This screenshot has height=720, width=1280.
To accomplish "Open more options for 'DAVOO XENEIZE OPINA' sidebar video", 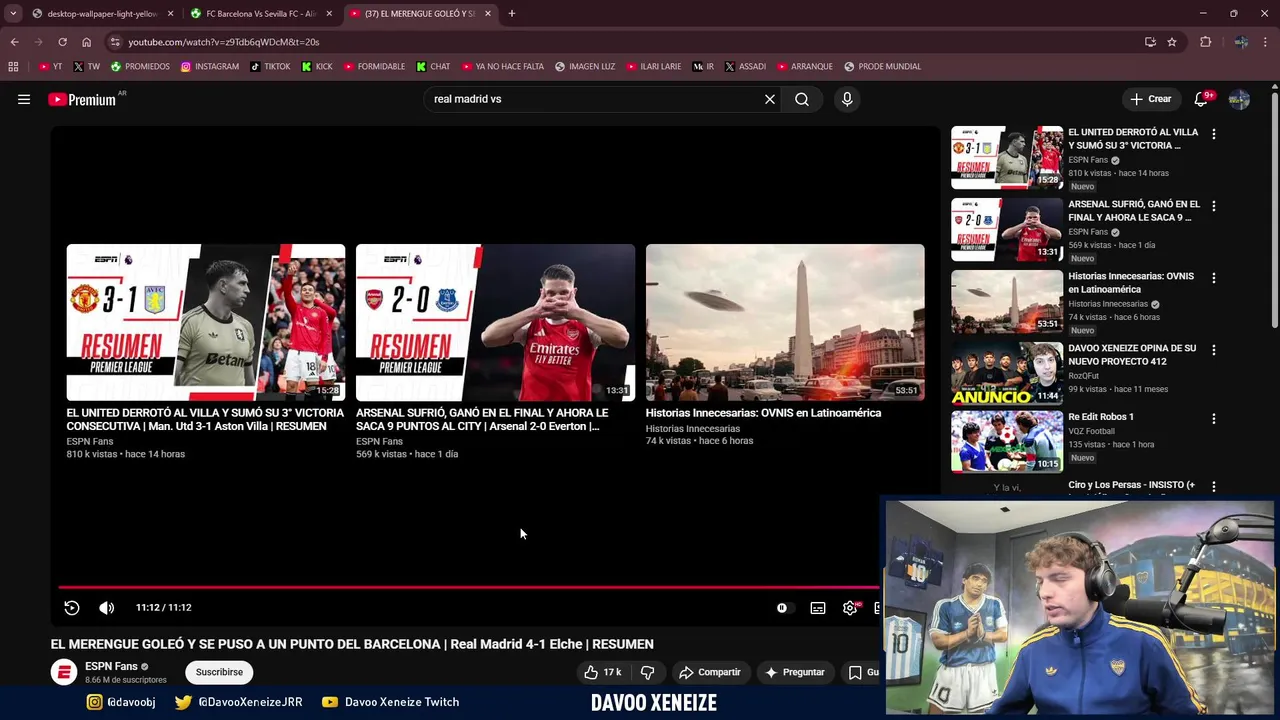I will (1214, 350).
